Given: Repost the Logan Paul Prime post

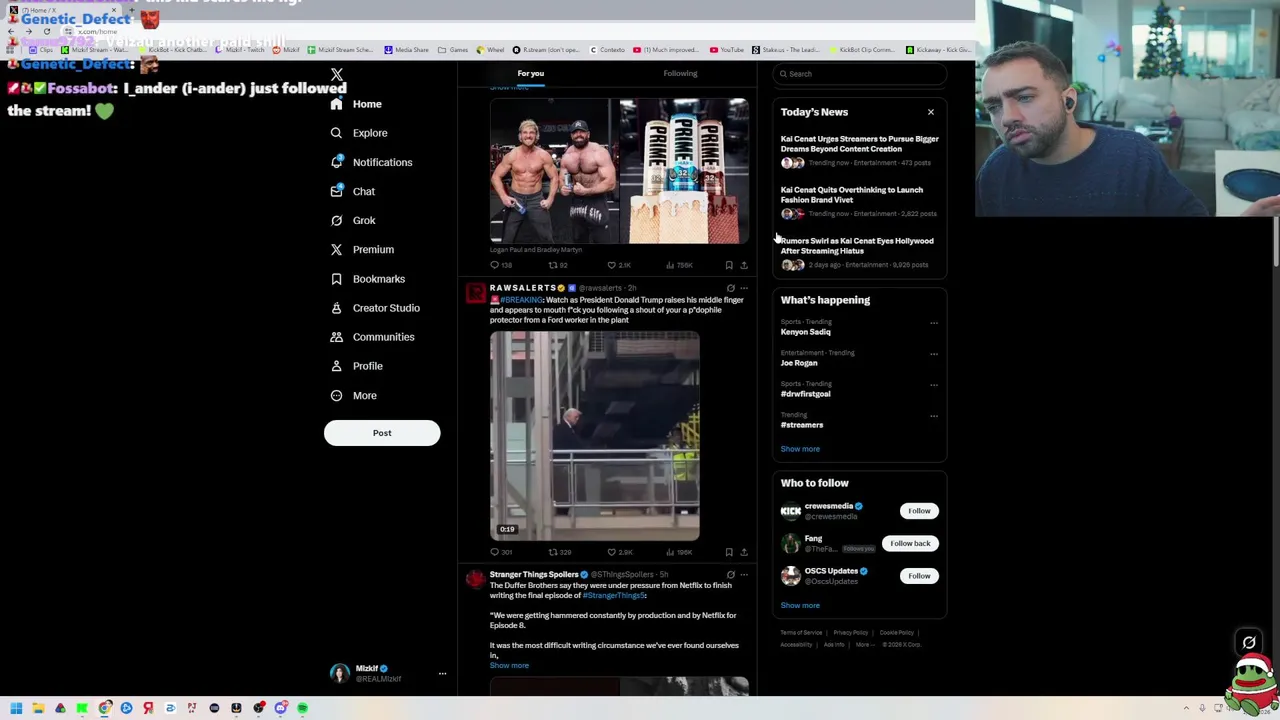Looking at the screenshot, I should point(558,265).
